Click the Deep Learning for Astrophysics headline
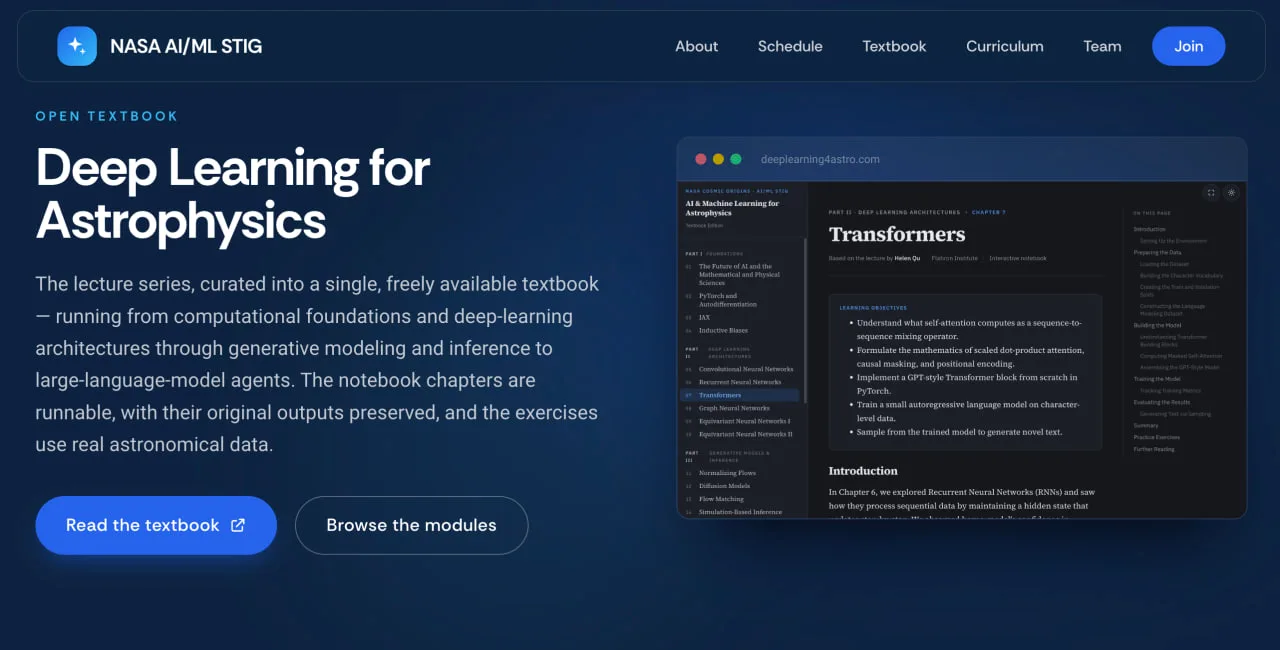The width and height of the screenshot is (1280, 650). coord(233,194)
